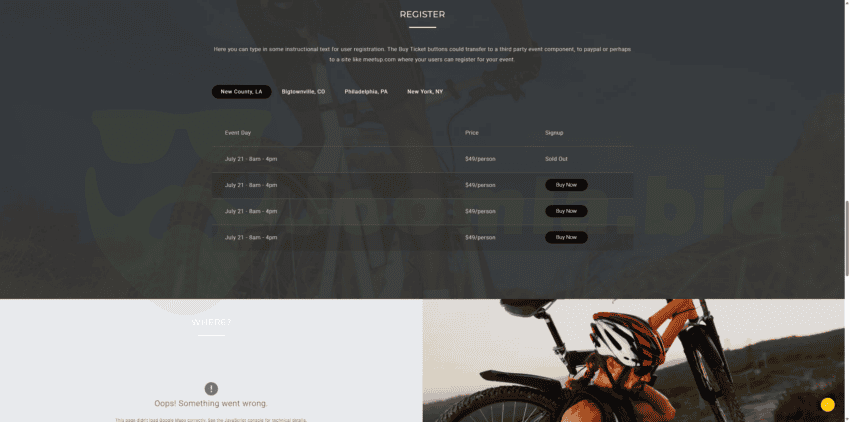The width and height of the screenshot is (850, 422).
Task: Switch to the Bigtownville, CO tab
Action: click(x=303, y=92)
